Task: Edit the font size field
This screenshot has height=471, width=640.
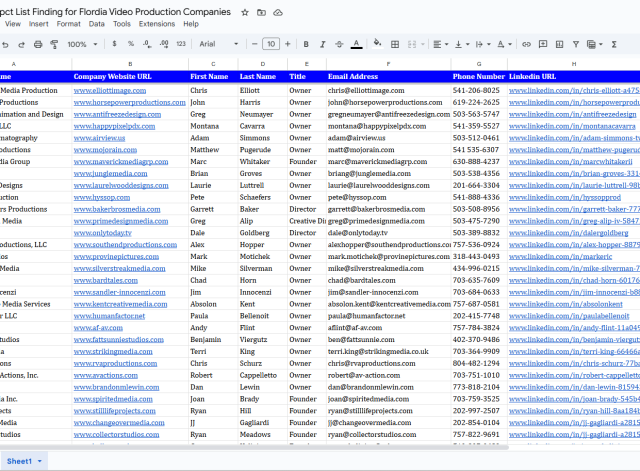Action: [271, 44]
